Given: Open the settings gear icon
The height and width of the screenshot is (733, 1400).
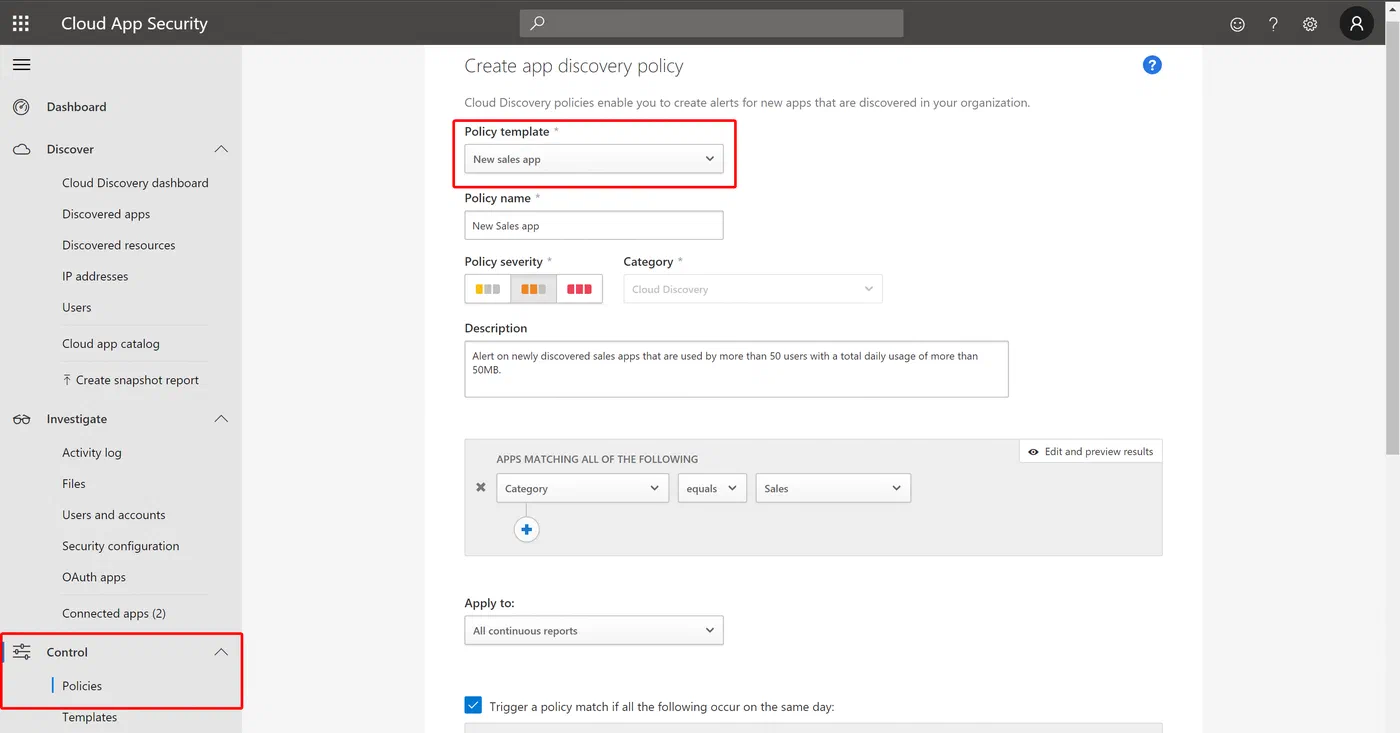Looking at the screenshot, I should 1310,24.
